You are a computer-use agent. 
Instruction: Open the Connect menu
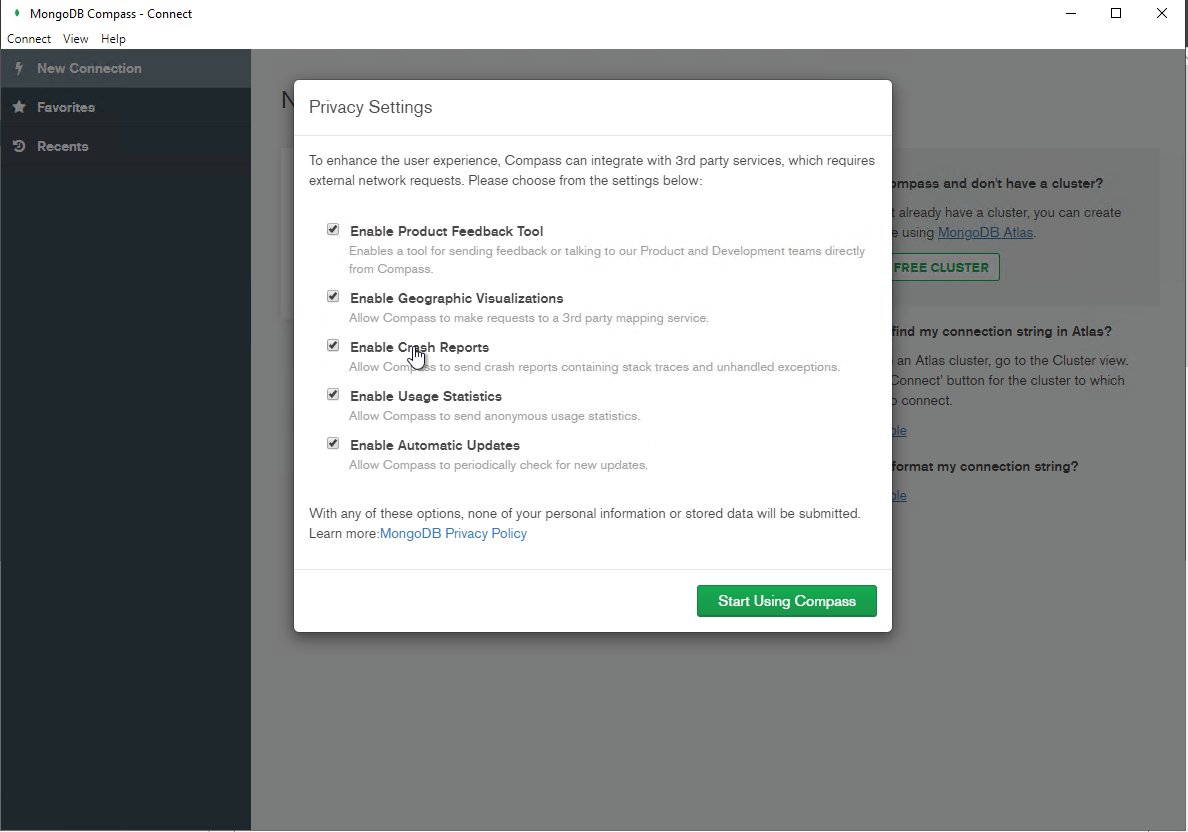coord(29,39)
